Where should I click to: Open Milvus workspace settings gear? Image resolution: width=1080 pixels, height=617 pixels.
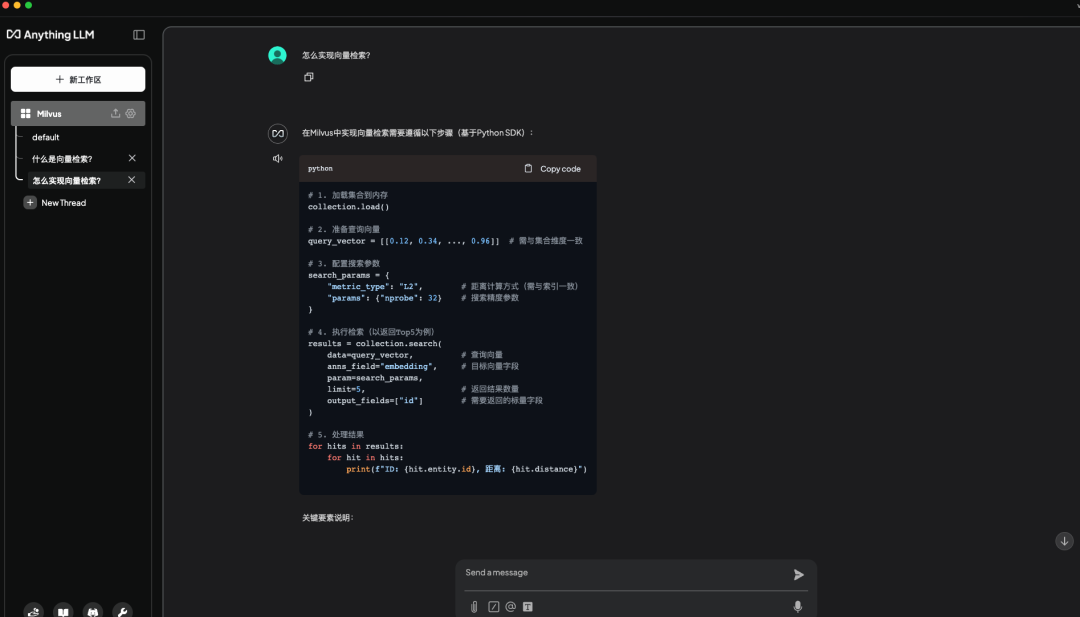131,114
